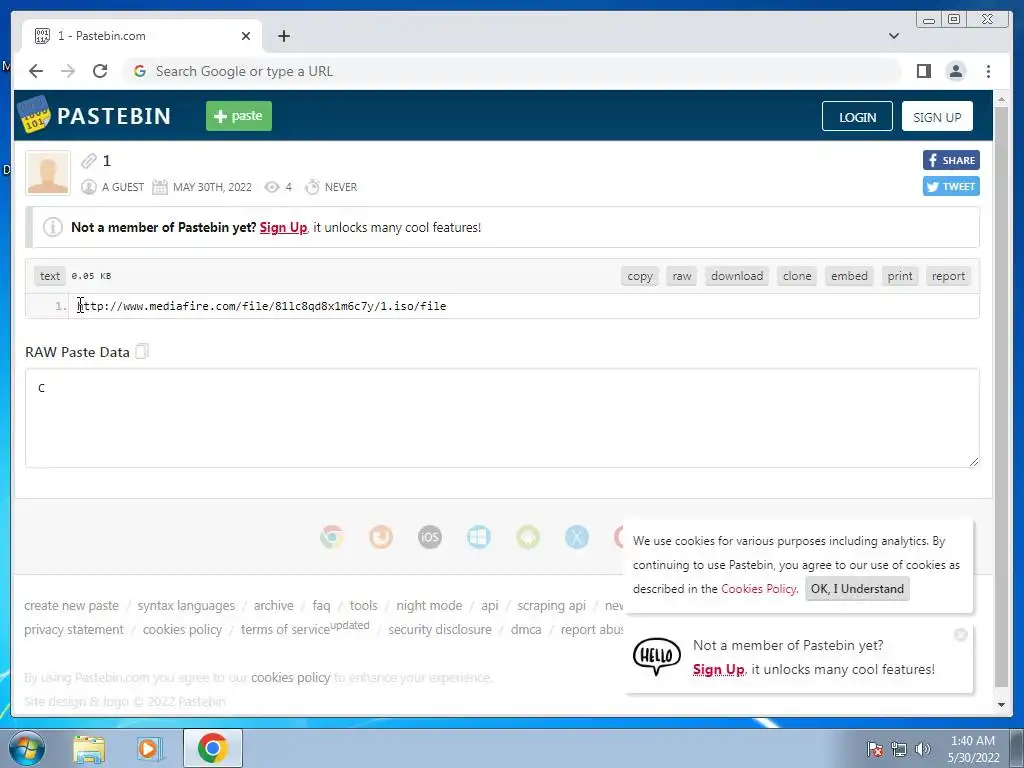
Task: Click the guest avatar thumbnail
Action: point(48,173)
